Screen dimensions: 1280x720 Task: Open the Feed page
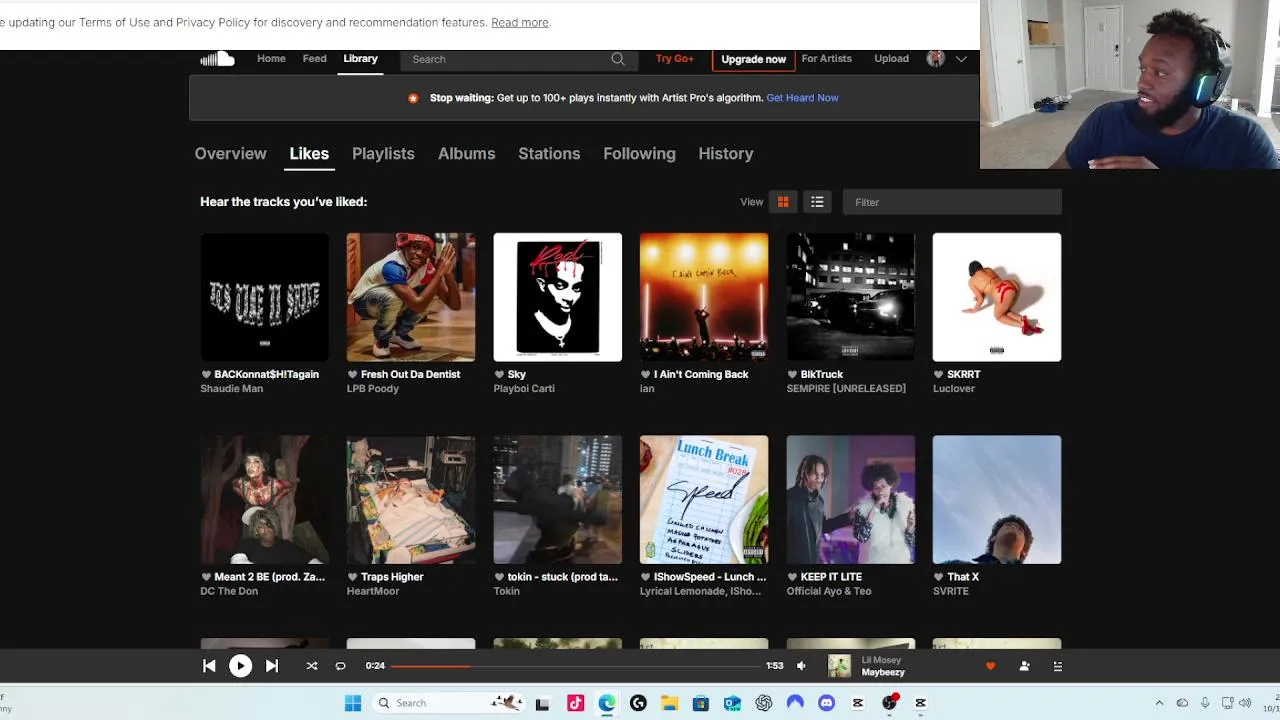pyautogui.click(x=314, y=59)
